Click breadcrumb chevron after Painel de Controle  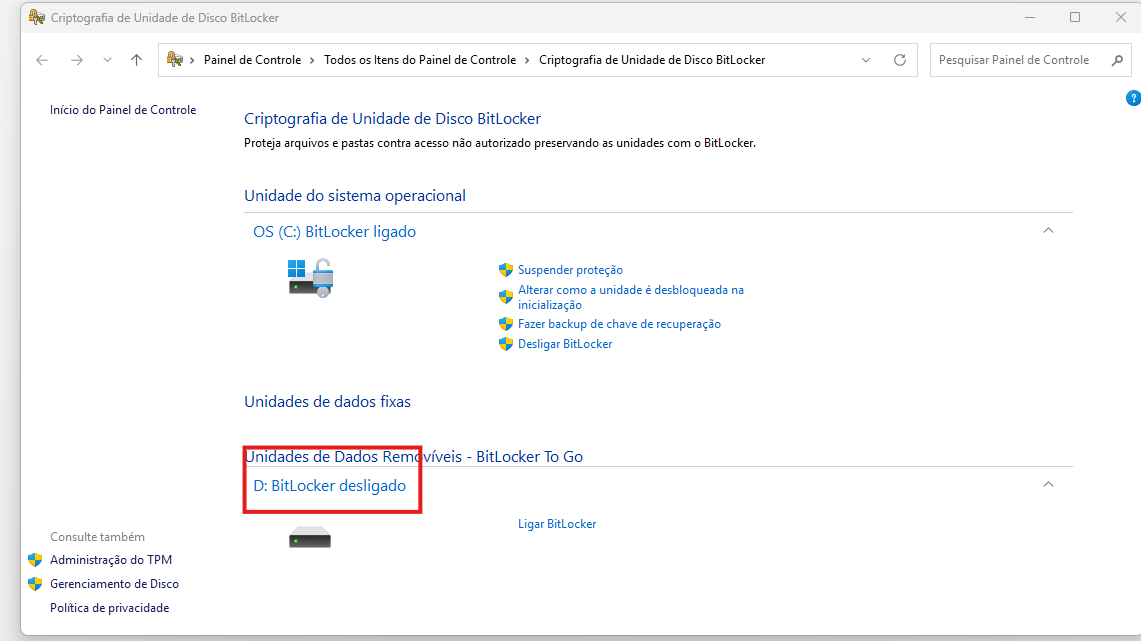[312, 60]
